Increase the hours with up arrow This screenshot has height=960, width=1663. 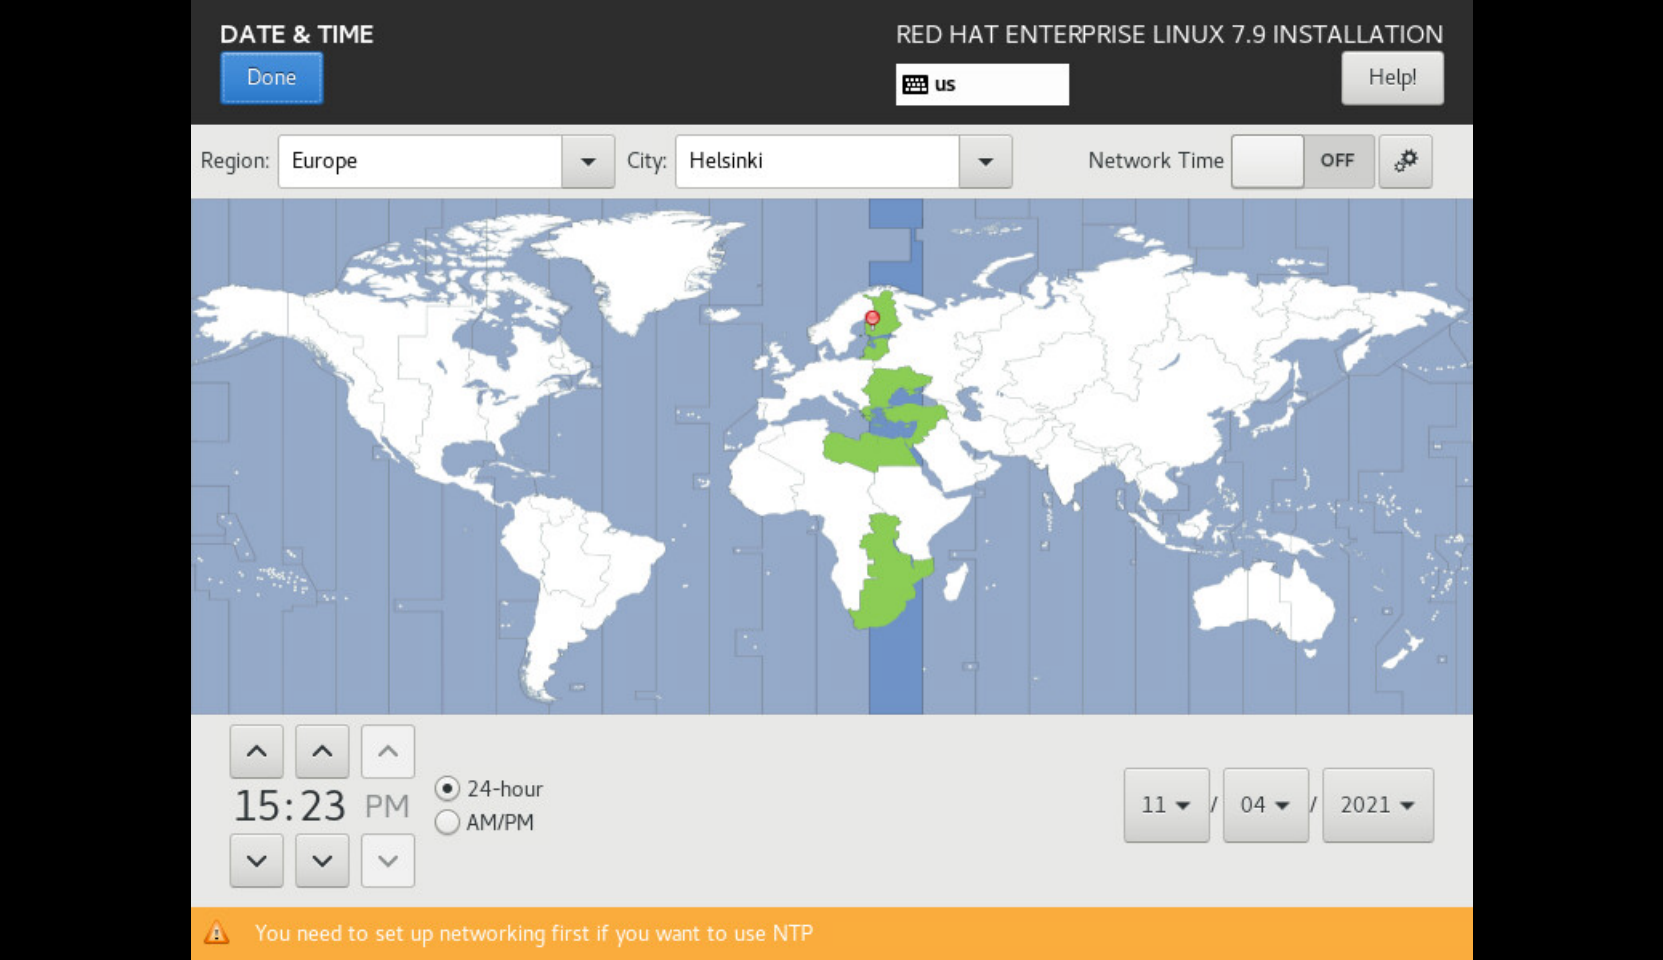click(x=256, y=752)
